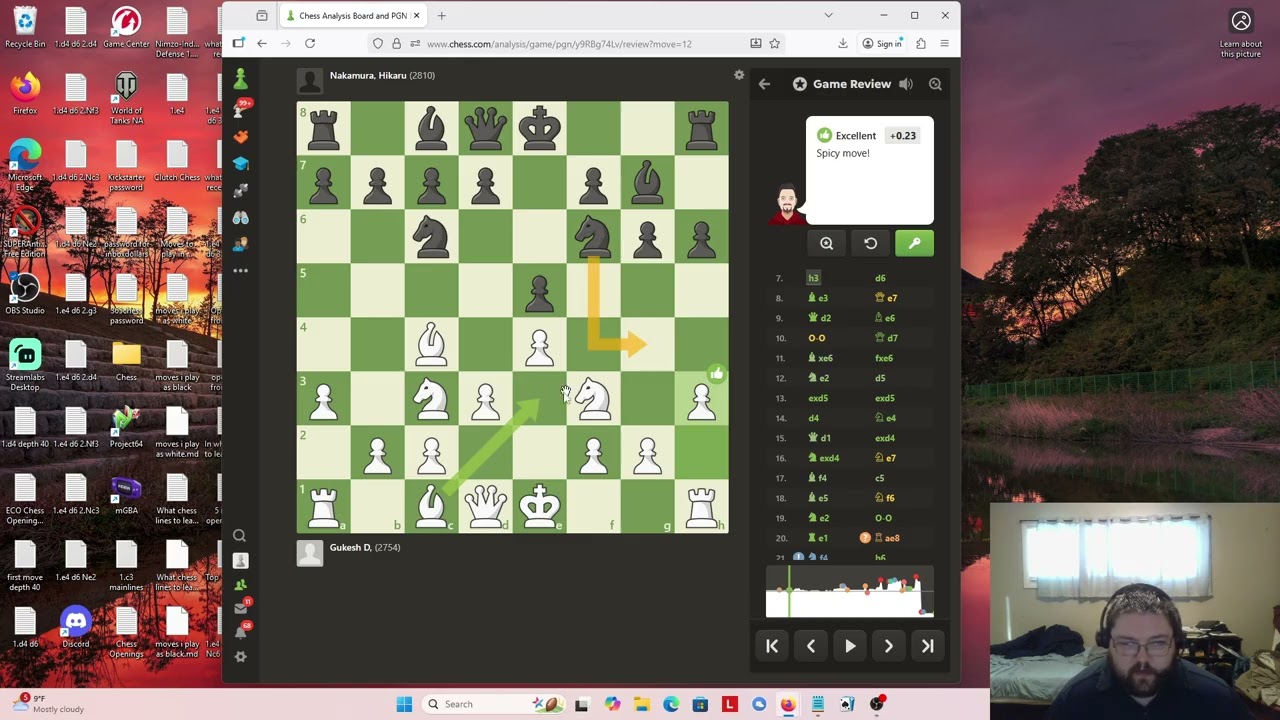Open sidebar settings gear

[240, 656]
